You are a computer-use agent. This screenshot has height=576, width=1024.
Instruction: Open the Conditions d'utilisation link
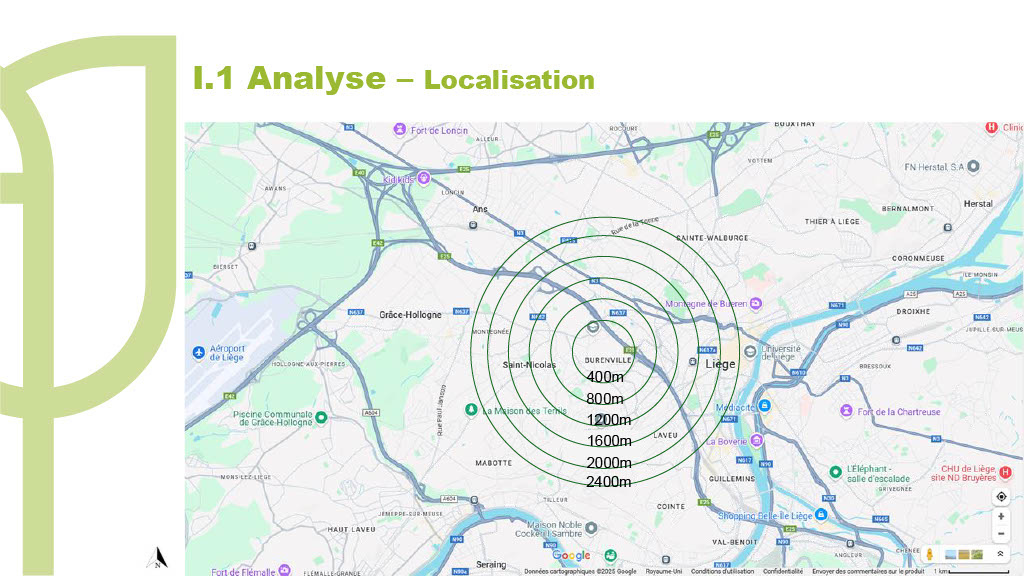(722, 571)
